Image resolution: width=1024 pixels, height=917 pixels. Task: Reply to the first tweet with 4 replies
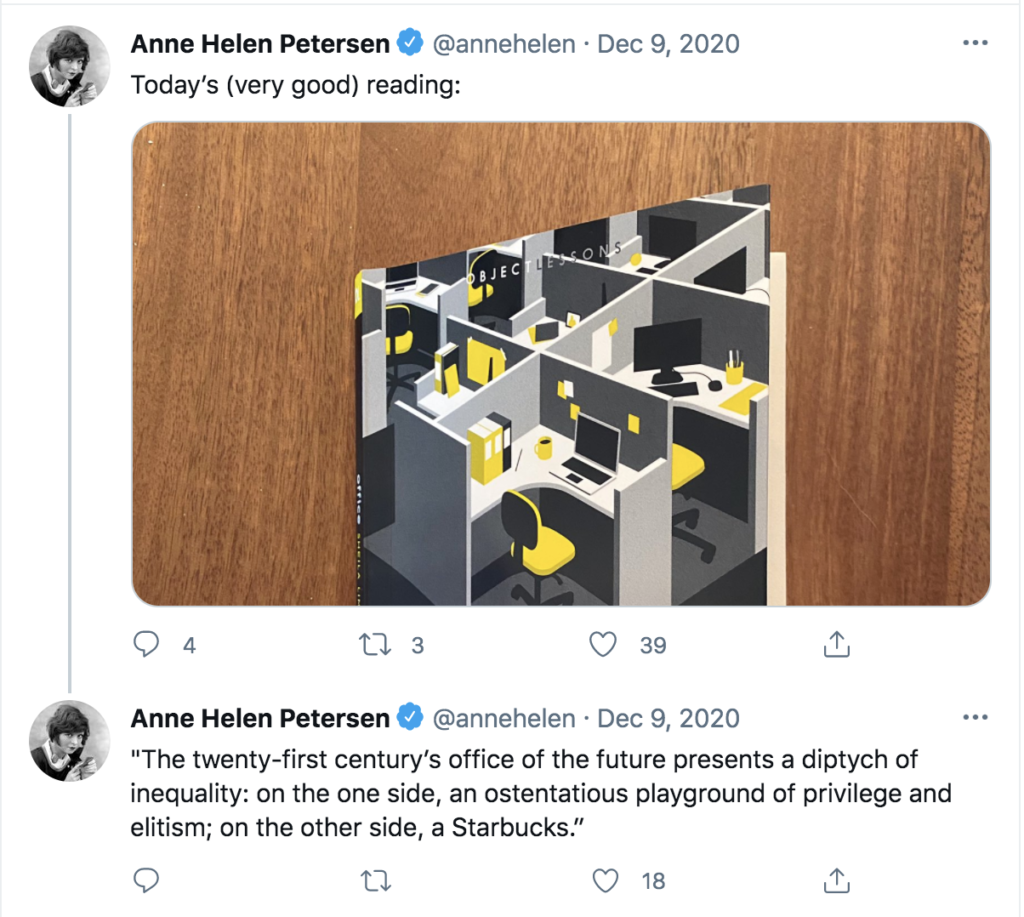[146, 644]
